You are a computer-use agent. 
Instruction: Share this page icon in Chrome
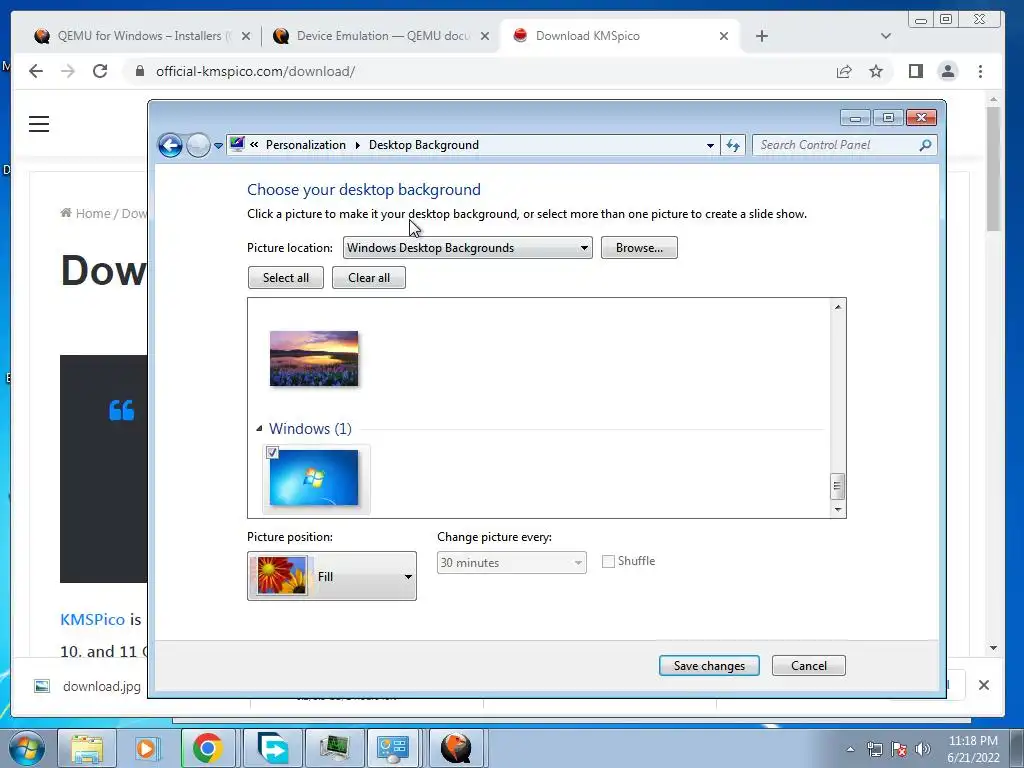(x=844, y=71)
